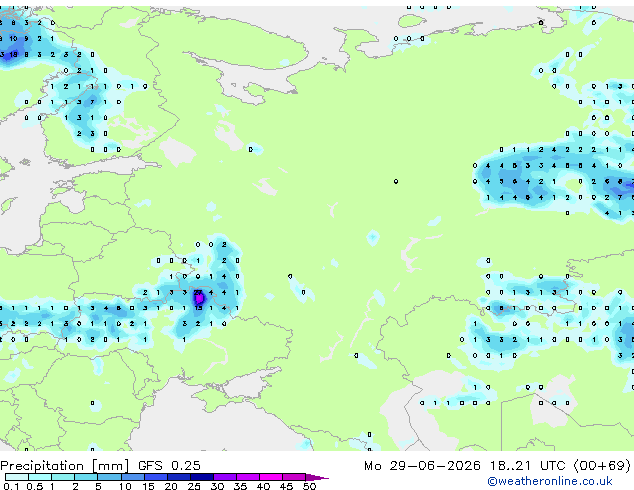Click the legend label '50'

tap(309, 486)
